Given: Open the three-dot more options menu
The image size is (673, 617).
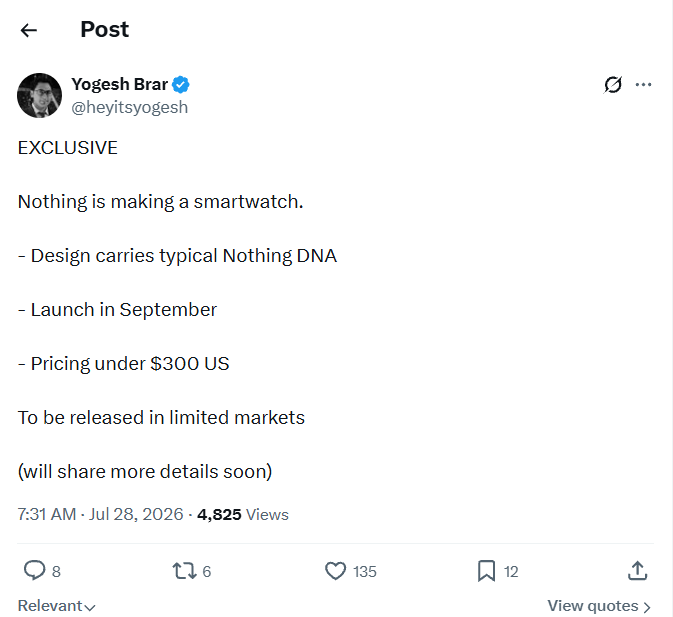Looking at the screenshot, I should (643, 85).
